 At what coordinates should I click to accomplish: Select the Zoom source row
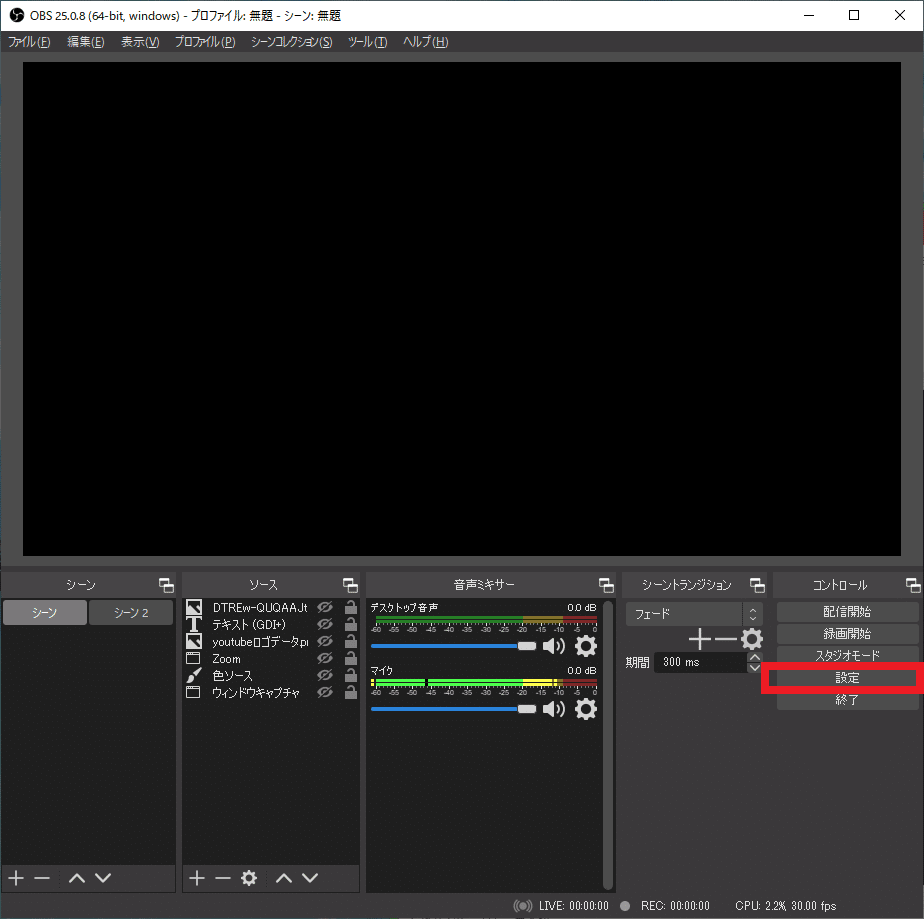270,659
